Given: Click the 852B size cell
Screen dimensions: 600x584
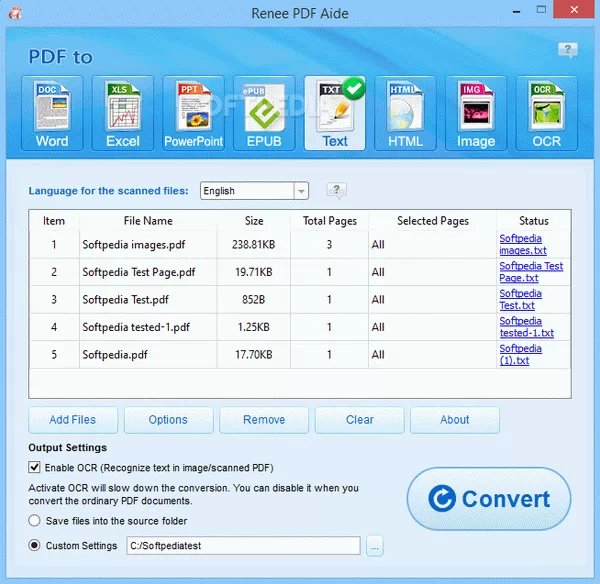Looking at the screenshot, I should click(254, 300).
